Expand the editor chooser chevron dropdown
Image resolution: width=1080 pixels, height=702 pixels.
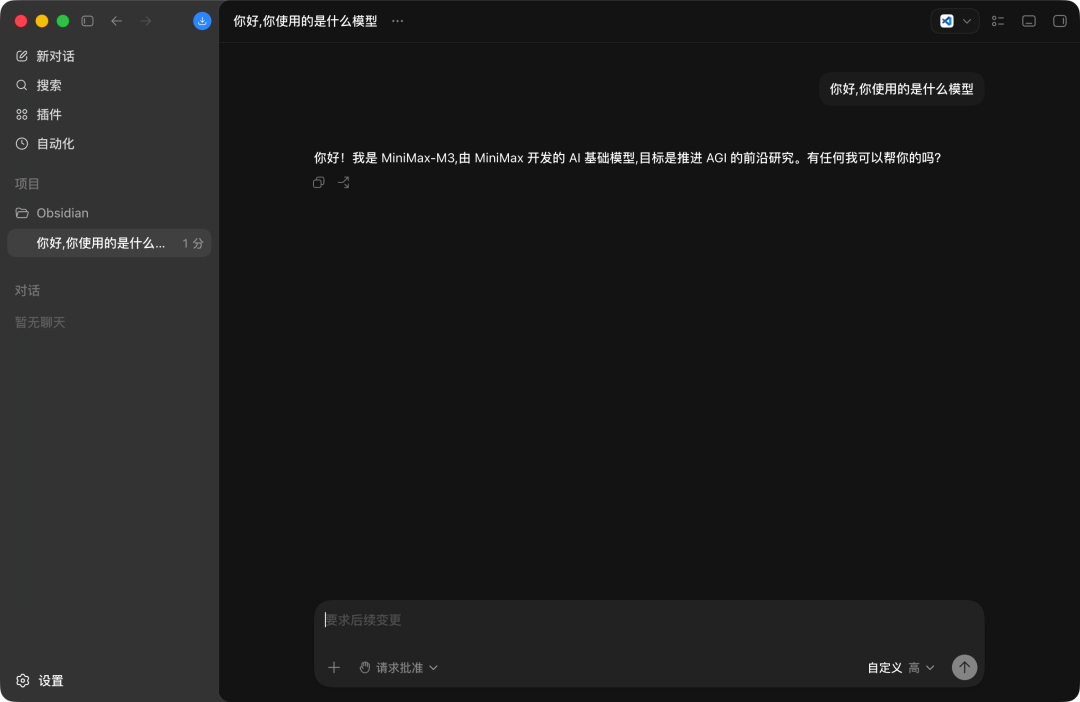click(x=967, y=21)
